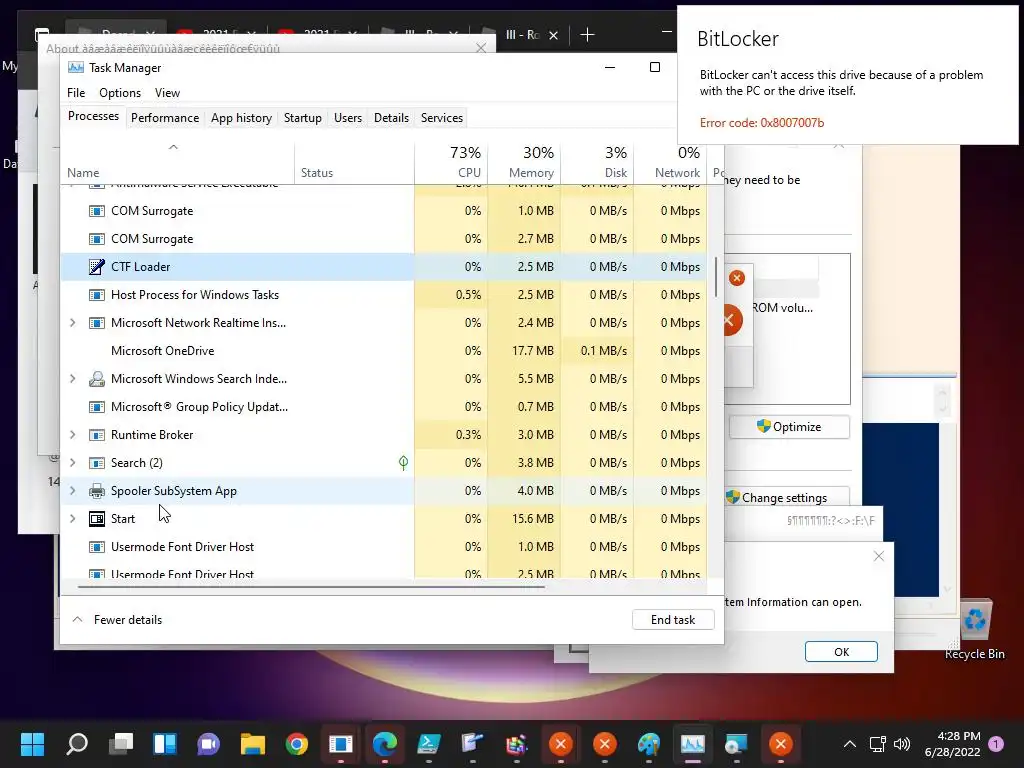
Task: Click the Microsoft Windows Search Indexer icon
Action: click(x=97, y=379)
